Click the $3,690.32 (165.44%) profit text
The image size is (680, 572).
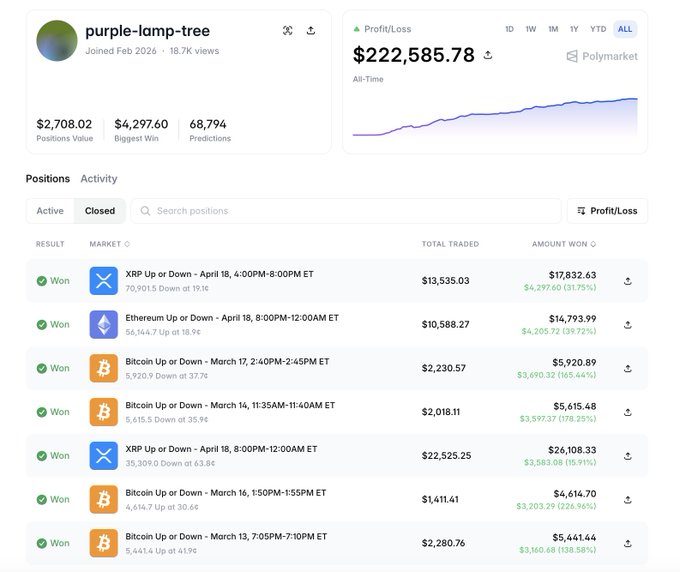coord(556,375)
